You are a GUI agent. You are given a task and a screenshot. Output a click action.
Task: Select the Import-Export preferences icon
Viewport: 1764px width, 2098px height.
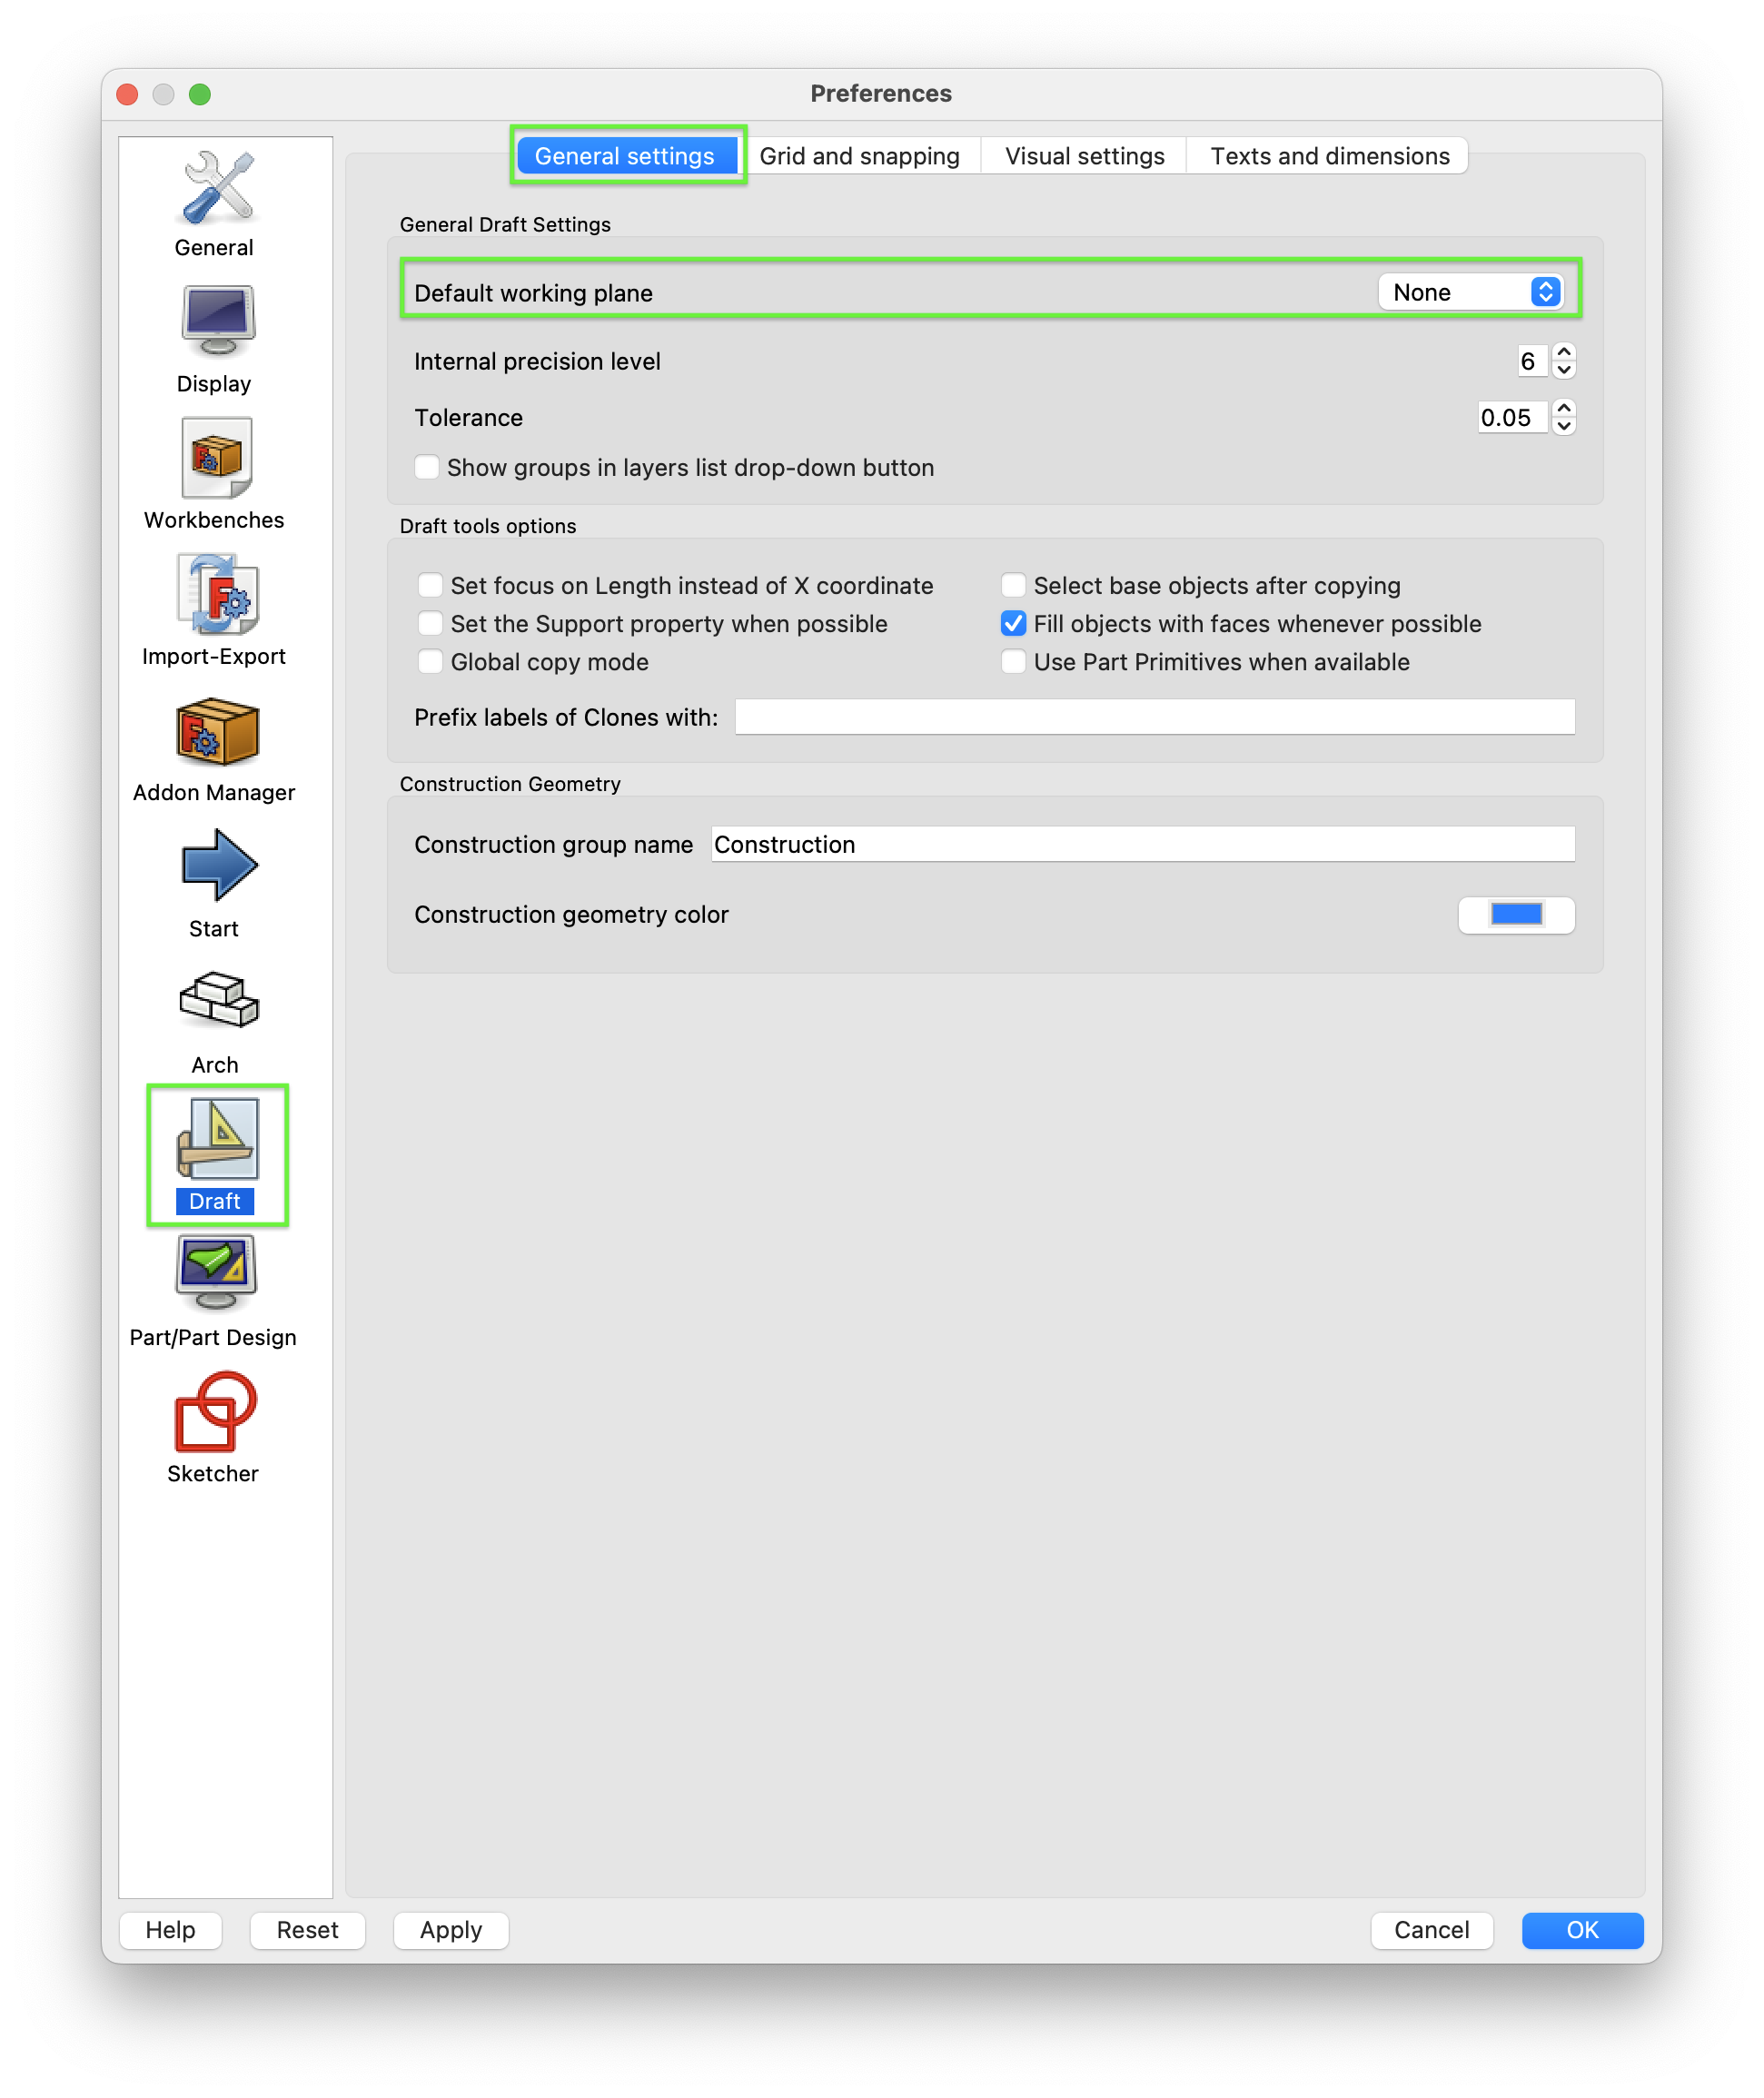click(218, 594)
